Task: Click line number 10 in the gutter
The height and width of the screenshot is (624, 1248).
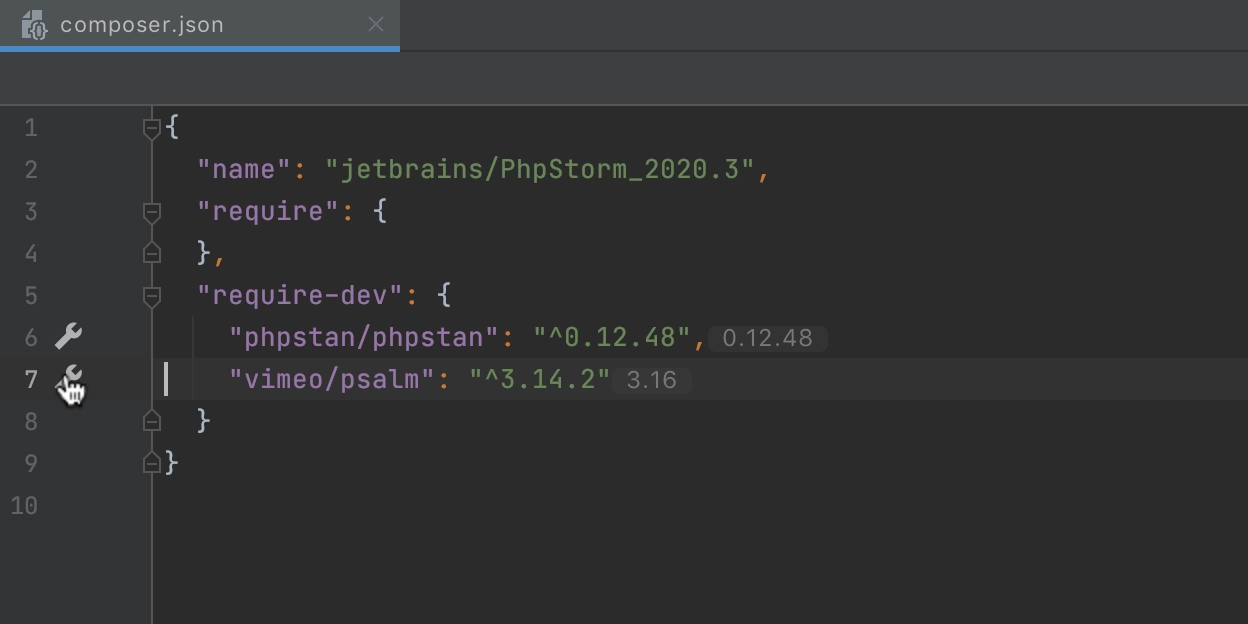Action: click(x=24, y=506)
